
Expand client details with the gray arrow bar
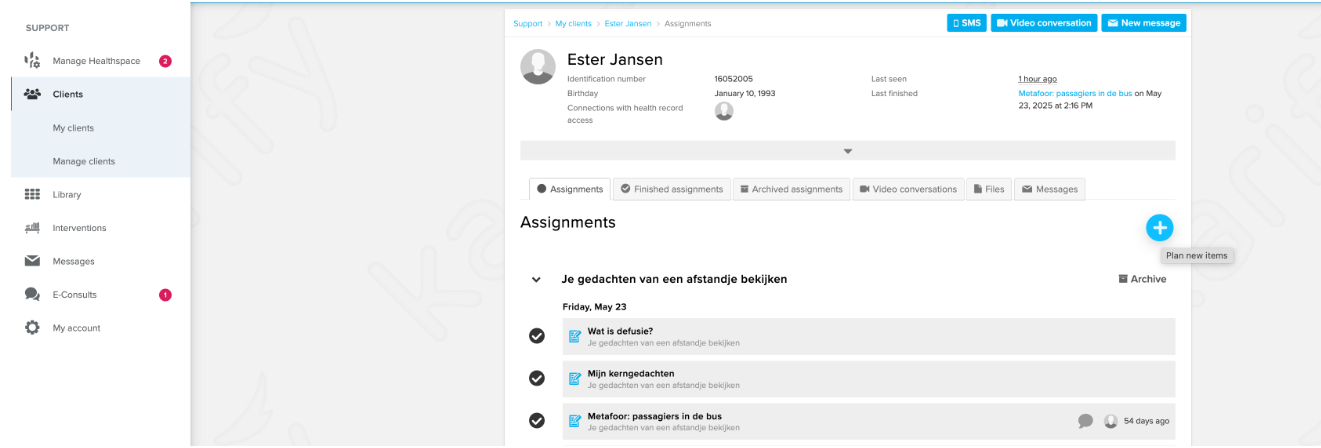tap(847, 151)
